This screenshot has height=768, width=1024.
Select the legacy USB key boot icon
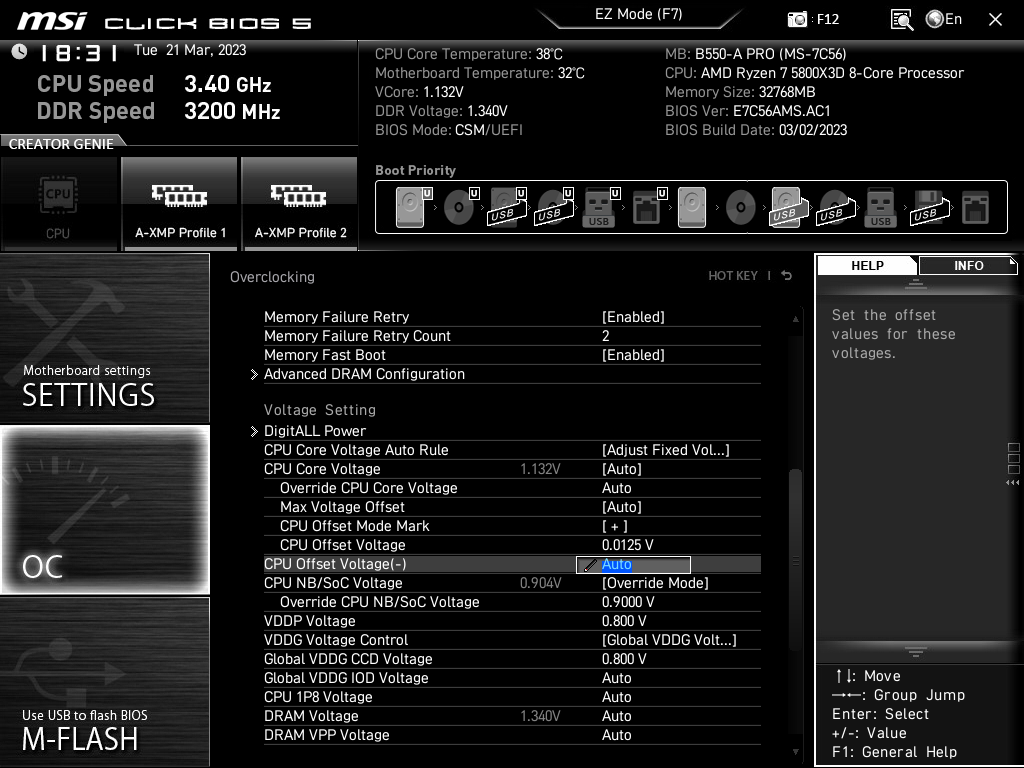point(880,207)
